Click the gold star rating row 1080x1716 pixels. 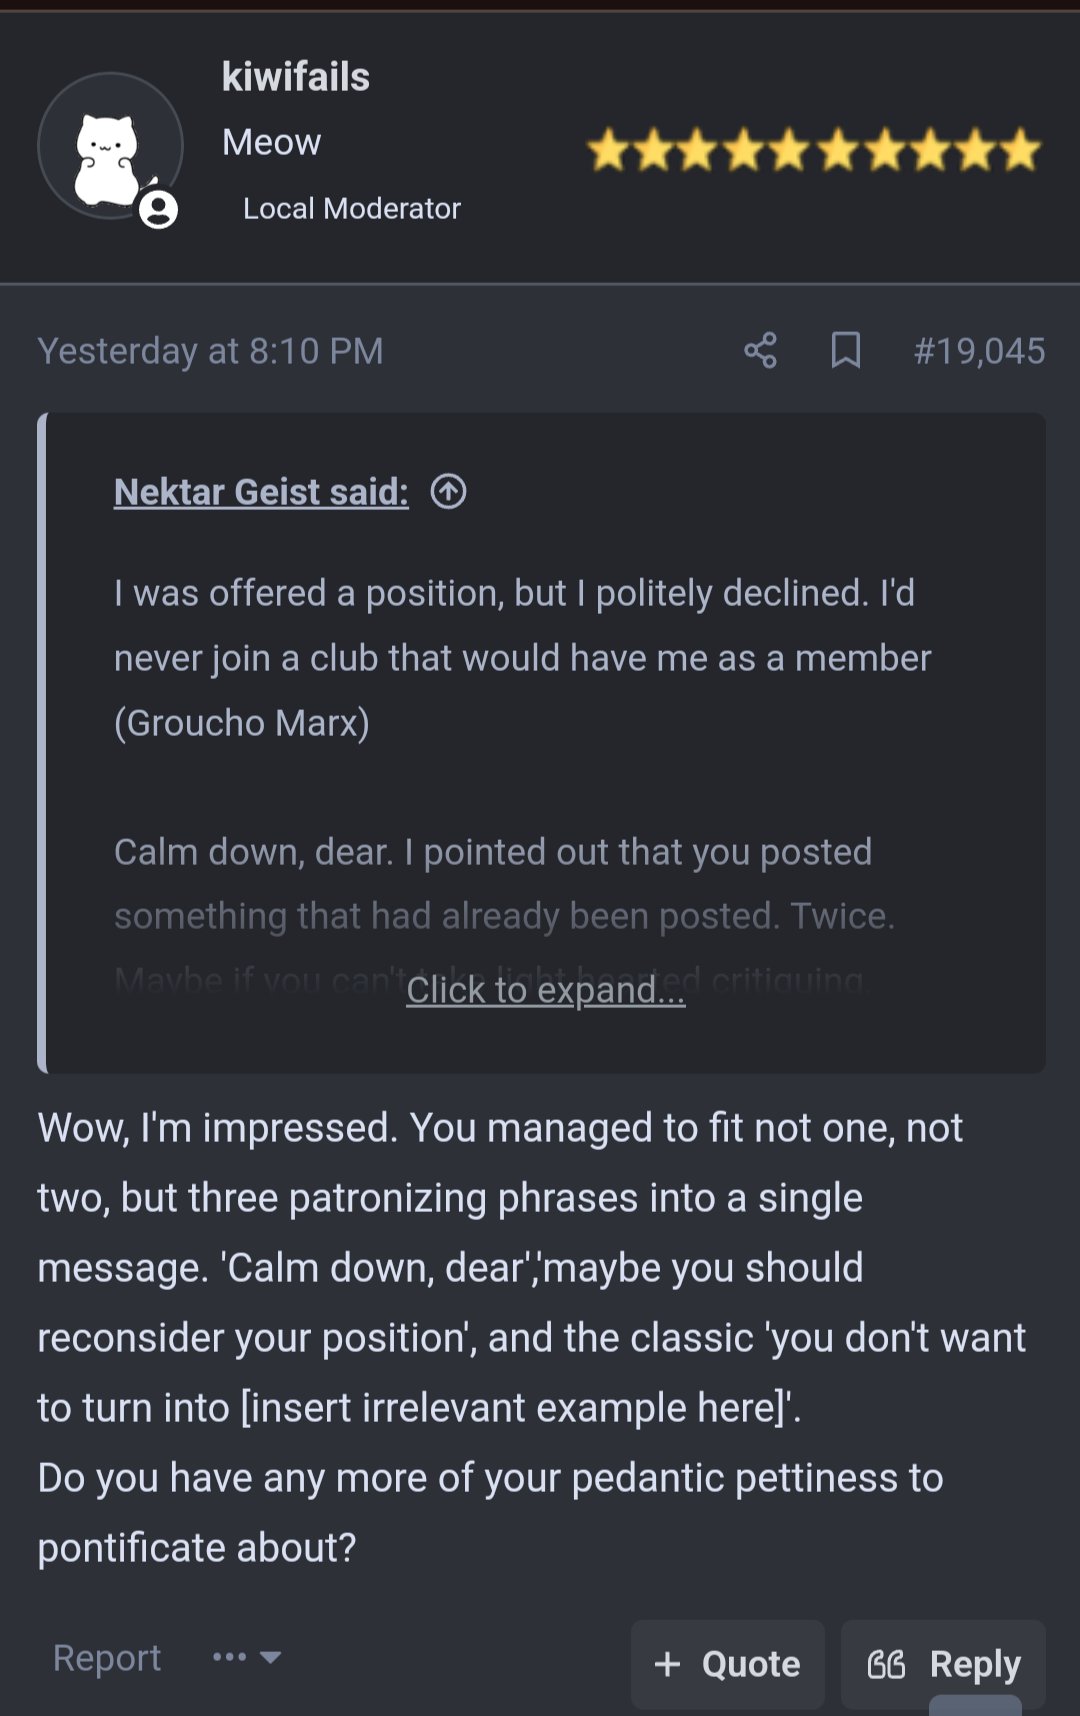point(814,151)
